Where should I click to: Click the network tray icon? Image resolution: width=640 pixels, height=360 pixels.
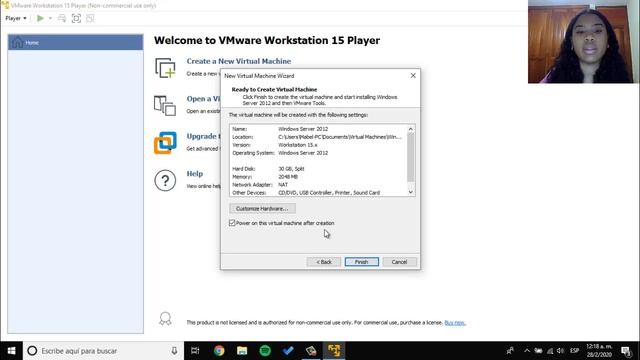tap(550, 351)
